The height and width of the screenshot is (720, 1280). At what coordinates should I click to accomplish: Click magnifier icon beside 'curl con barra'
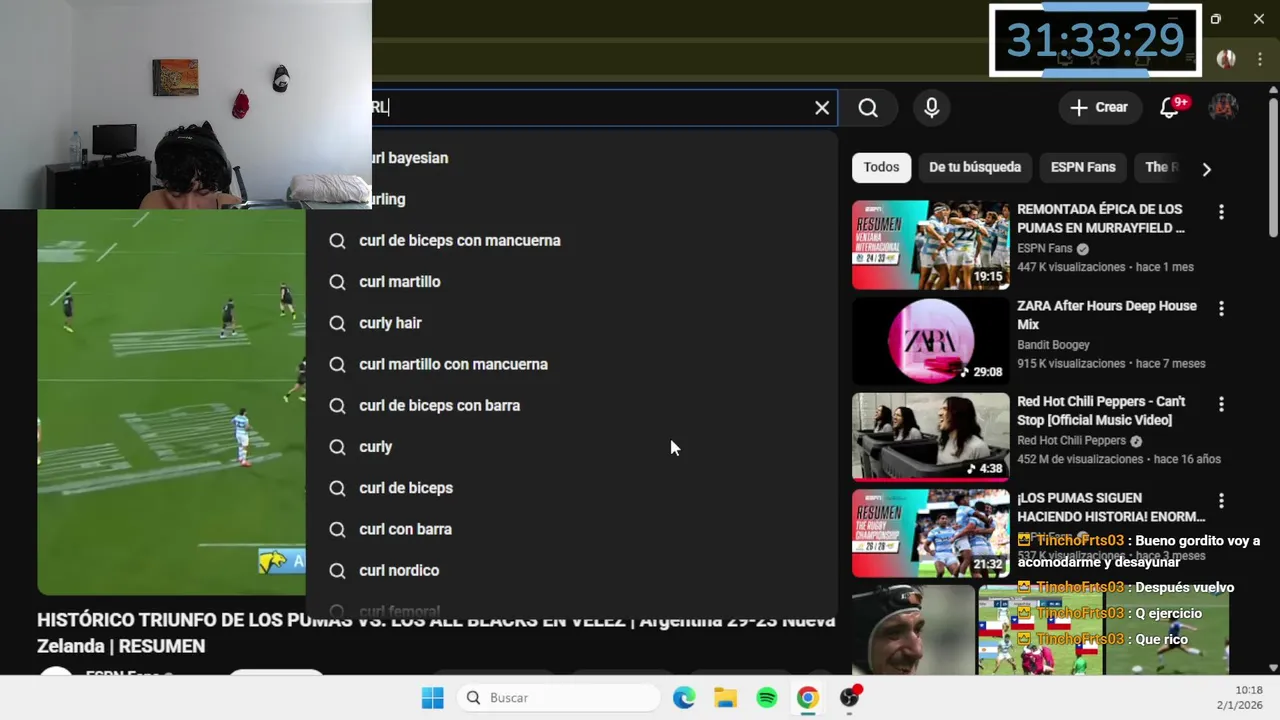coord(337,529)
